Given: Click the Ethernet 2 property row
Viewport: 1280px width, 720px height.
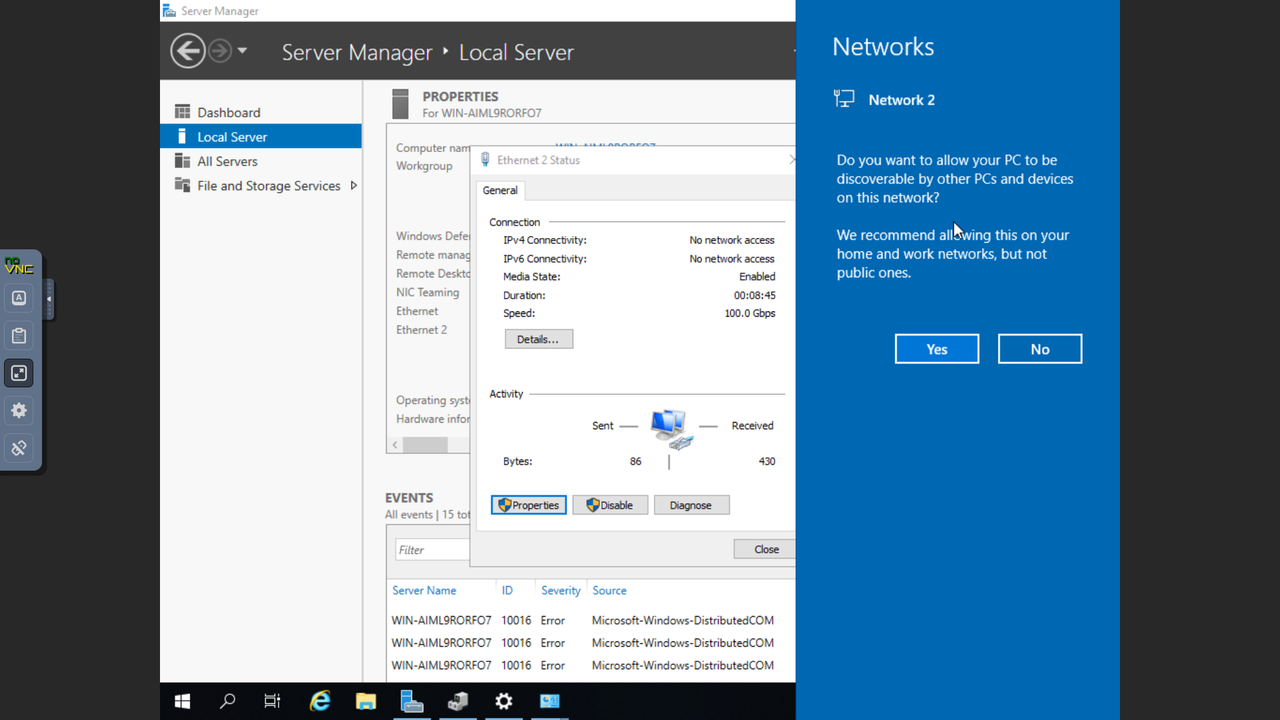Looking at the screenshot, I should coord(421,329).
